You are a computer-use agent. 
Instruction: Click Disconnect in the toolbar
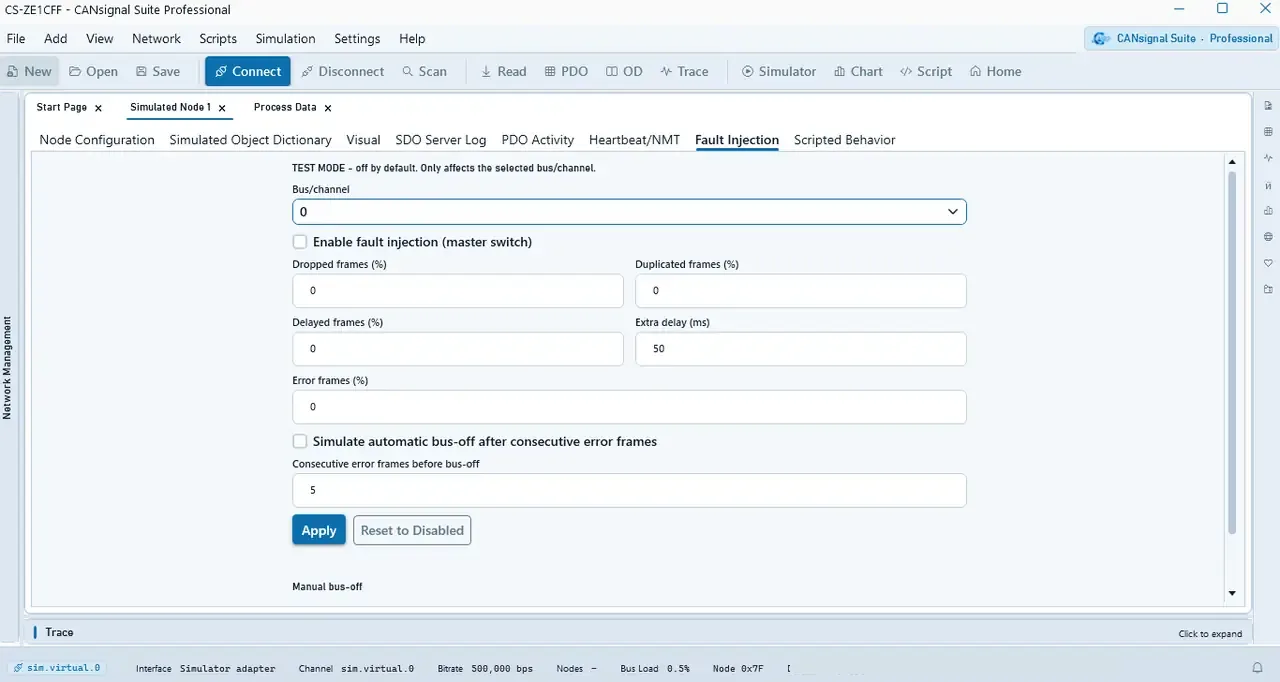point(342,71)
